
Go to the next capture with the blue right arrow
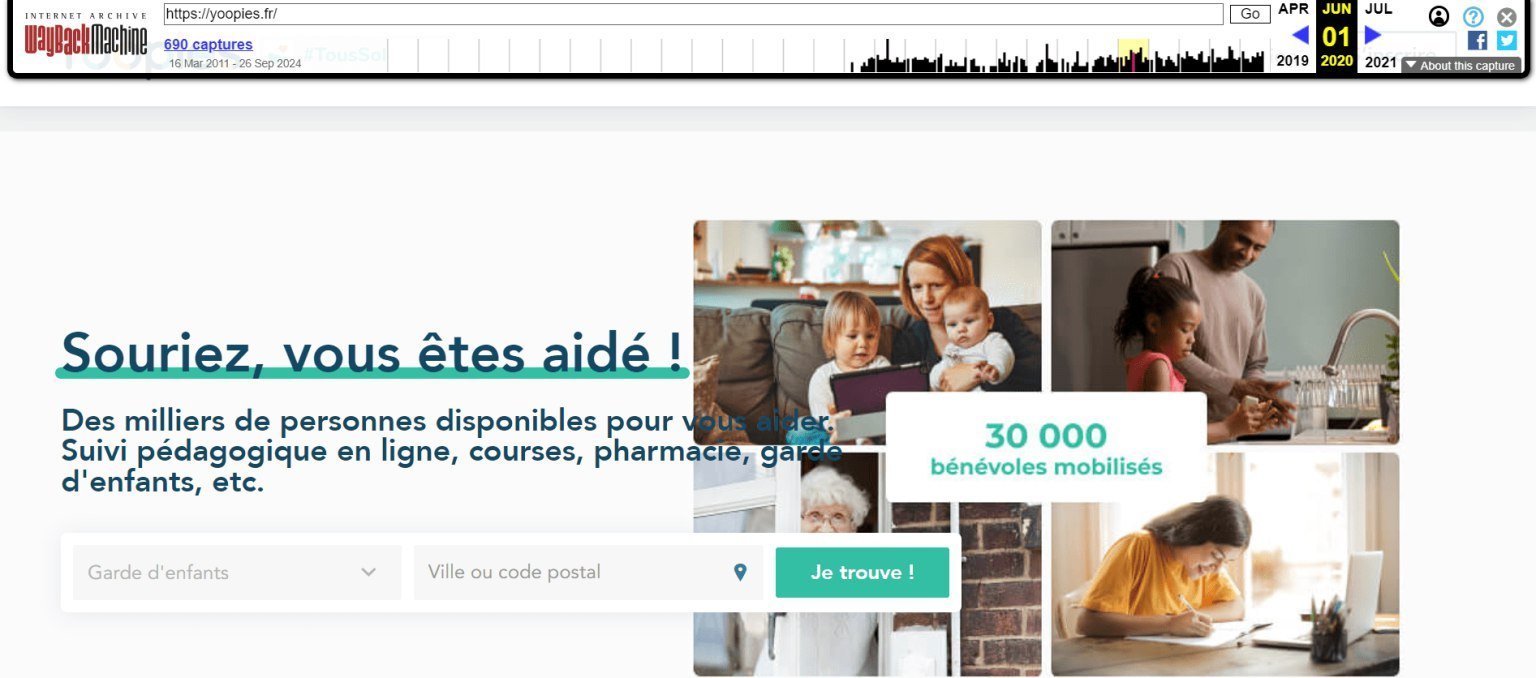(1373, 35)
